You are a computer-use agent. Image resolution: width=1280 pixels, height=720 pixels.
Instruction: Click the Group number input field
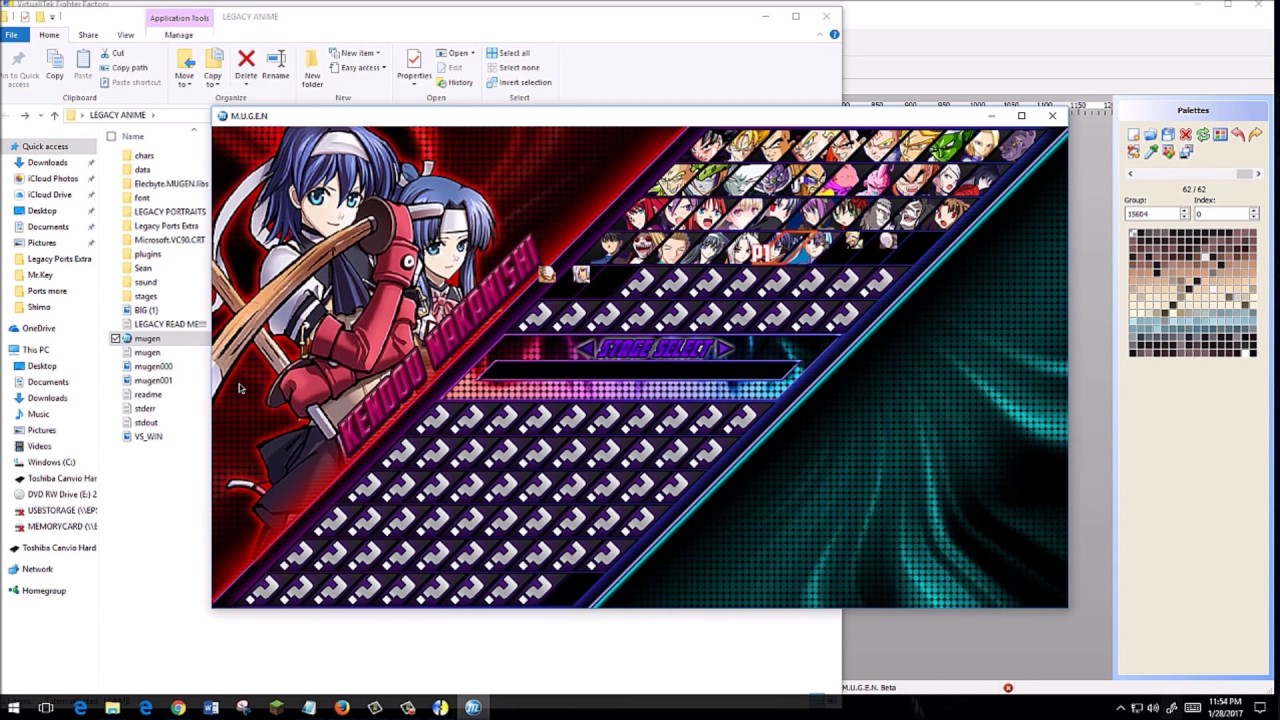[1152, 214]
